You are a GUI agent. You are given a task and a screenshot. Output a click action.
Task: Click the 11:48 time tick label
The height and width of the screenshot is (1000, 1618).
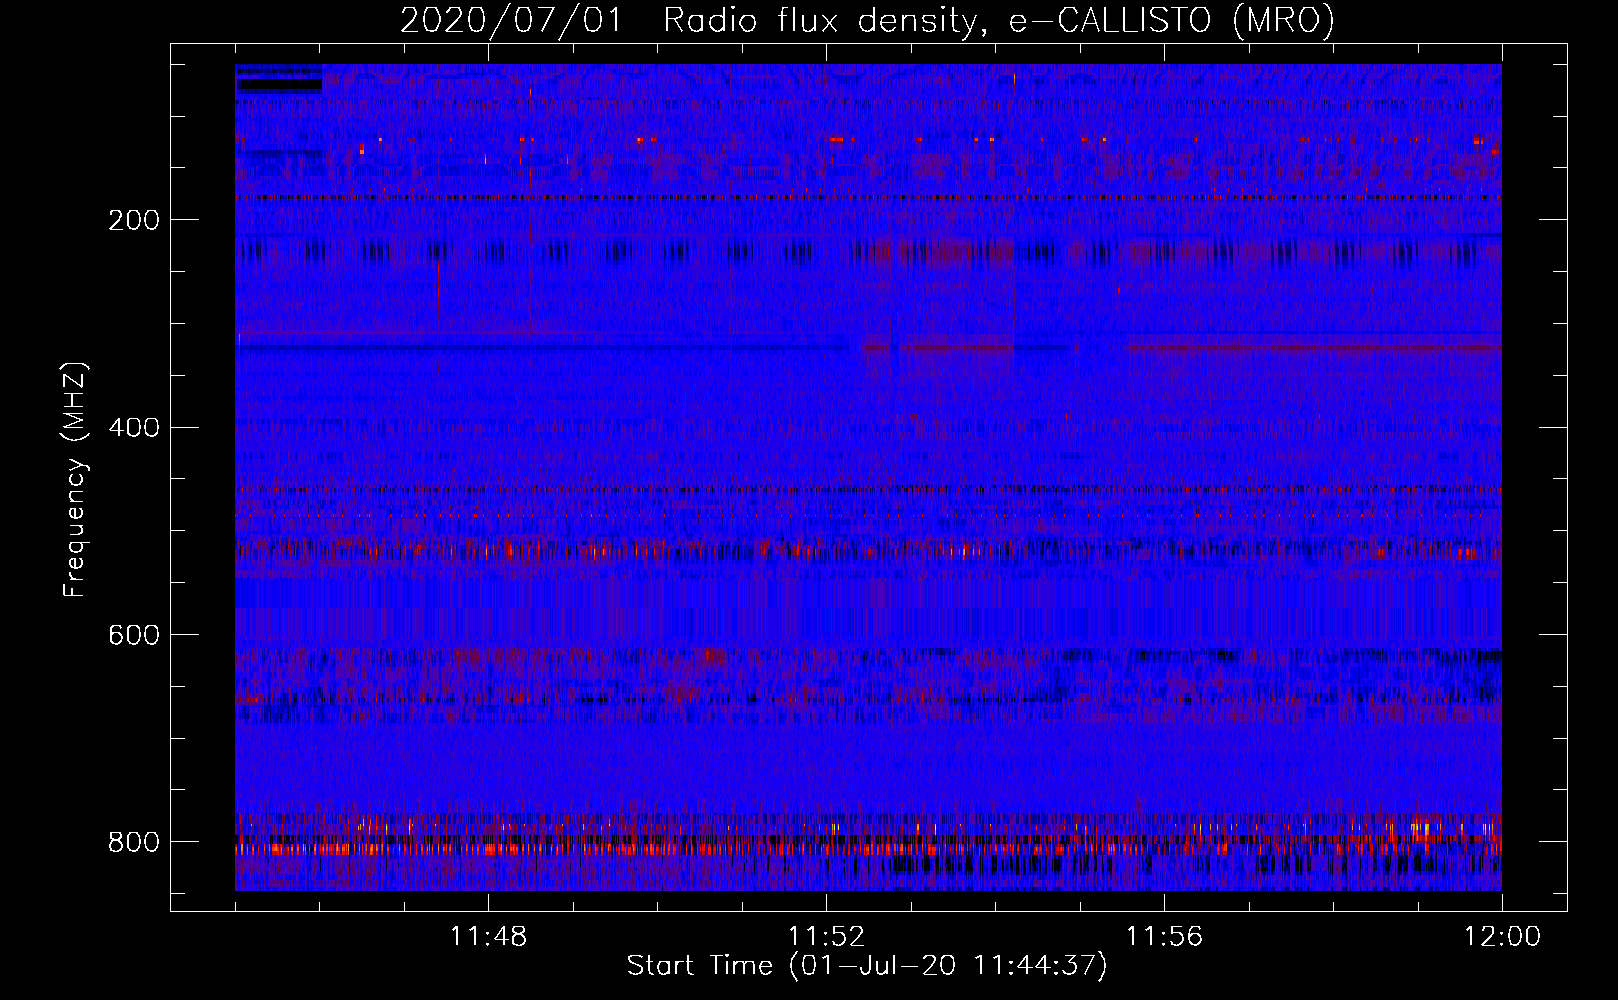[488, 937]
